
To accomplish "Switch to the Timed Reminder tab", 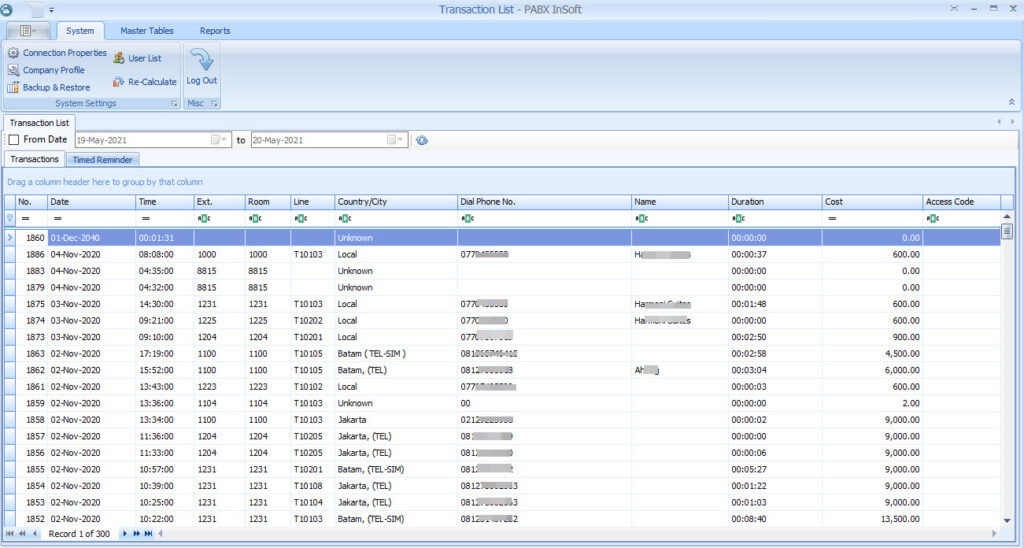I will (x=104, y=160).
